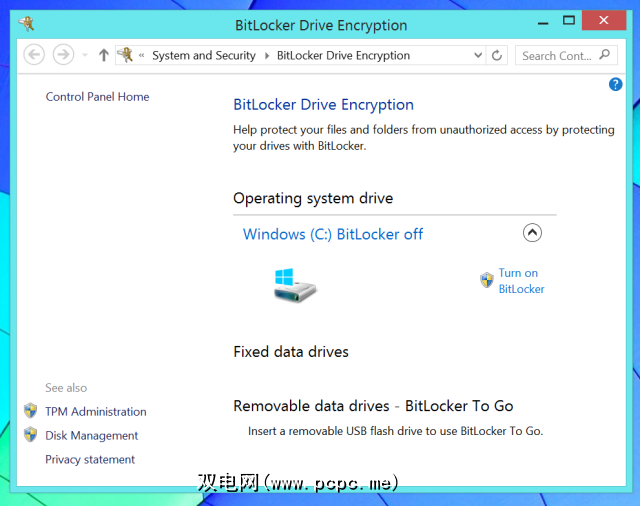Screen dimensions: 640x506
Task: Click the window title bar keys icon
Action: point(27,24)
